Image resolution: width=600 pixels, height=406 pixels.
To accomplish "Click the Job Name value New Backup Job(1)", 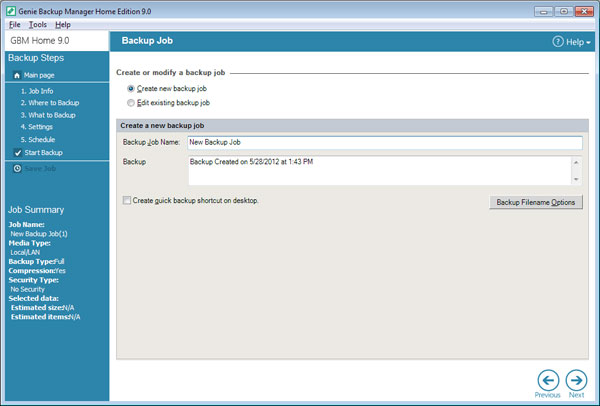I will coord(39,234).
